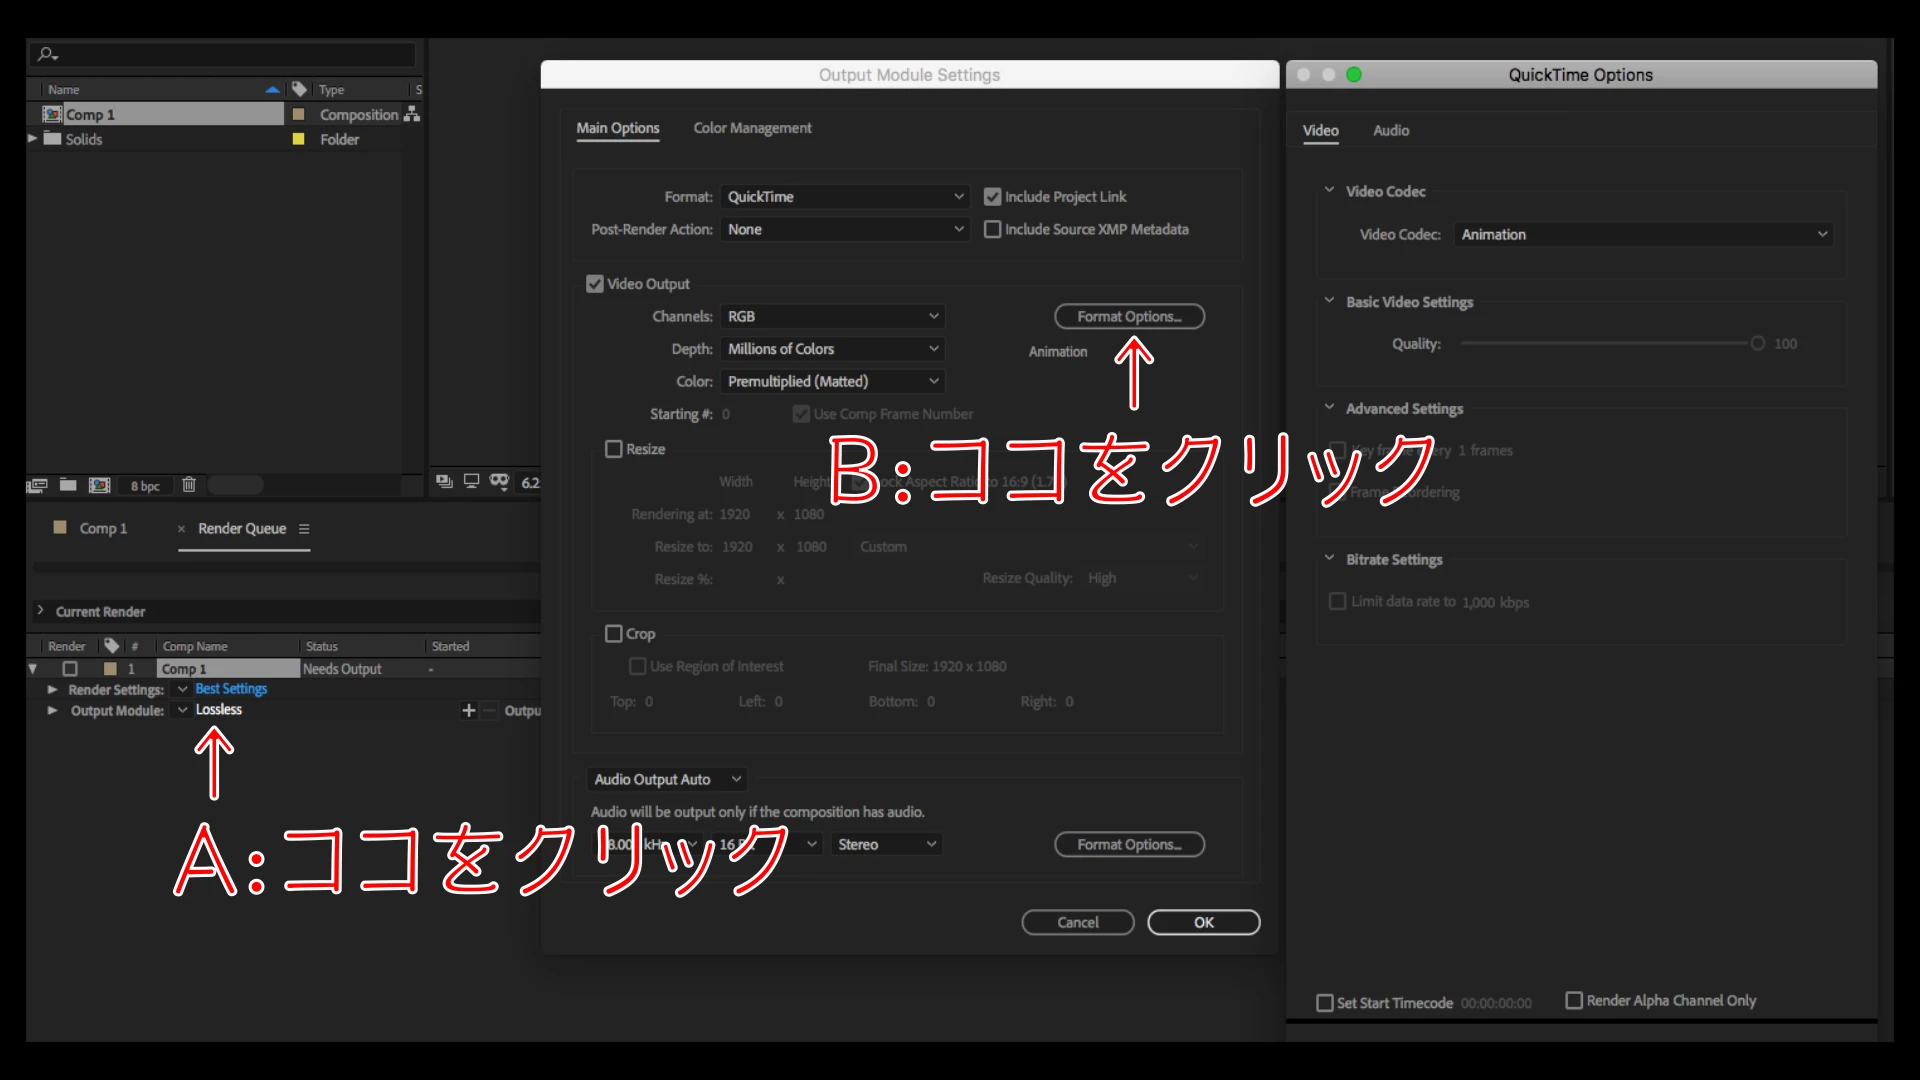This screenshot has height=1080, width=1920.
Task: Click the video Format Options button
Action: click(x=1129, y=316)
